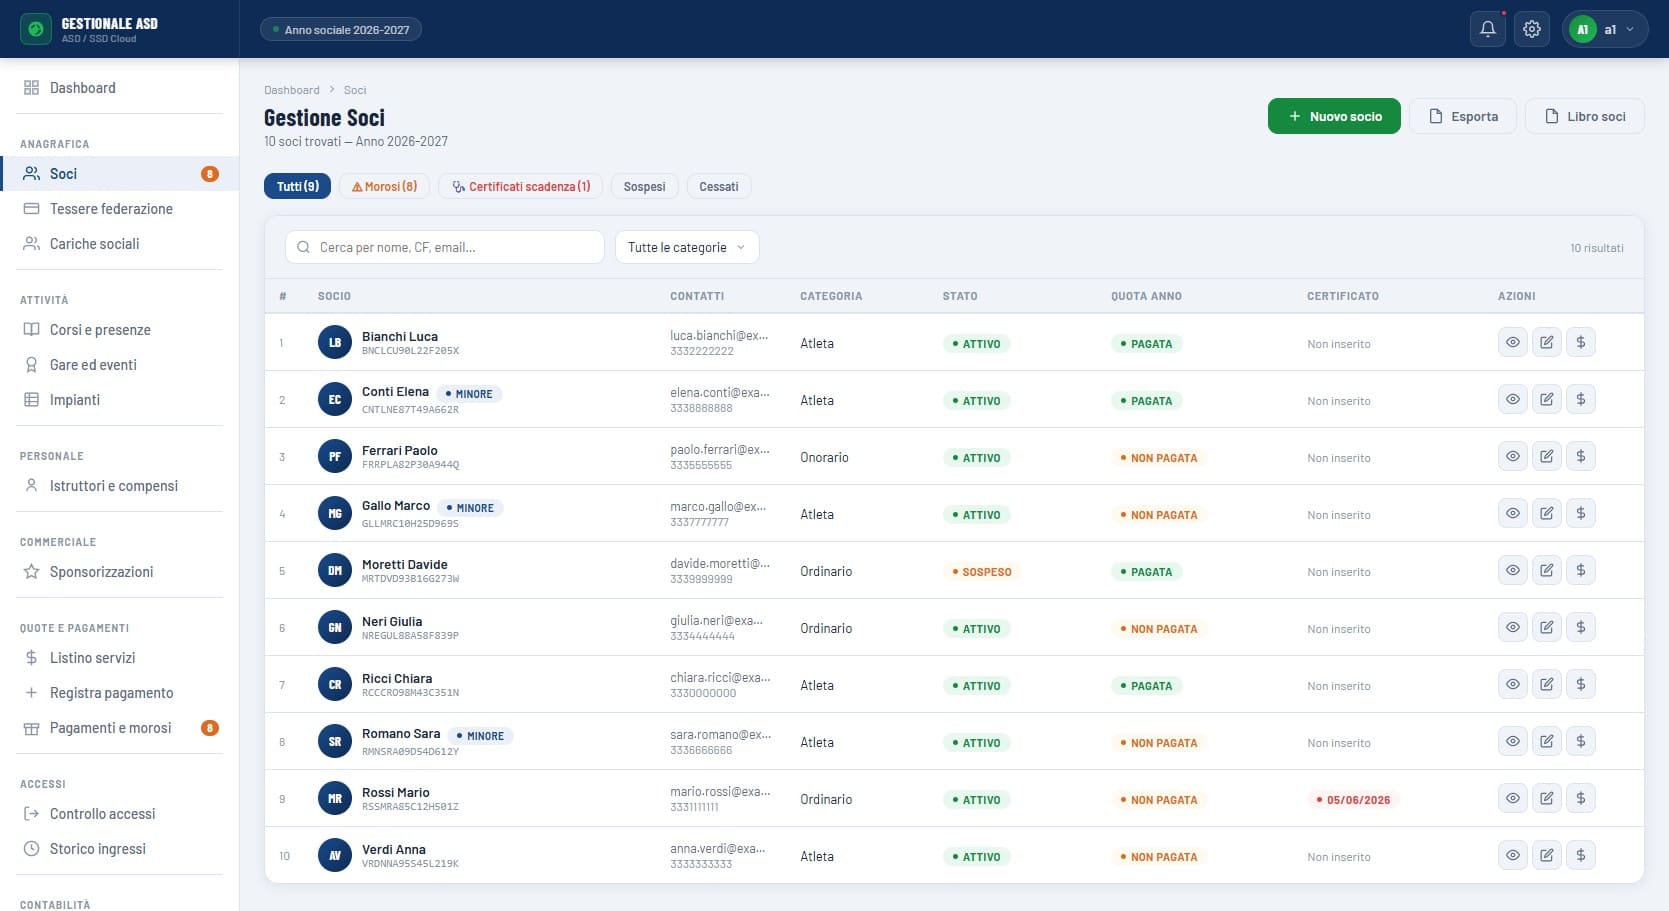This screenshot has width=1669, height=911.
Task: Open Registra pagamento in the sidebar
Action: click(x=120, y=693)
